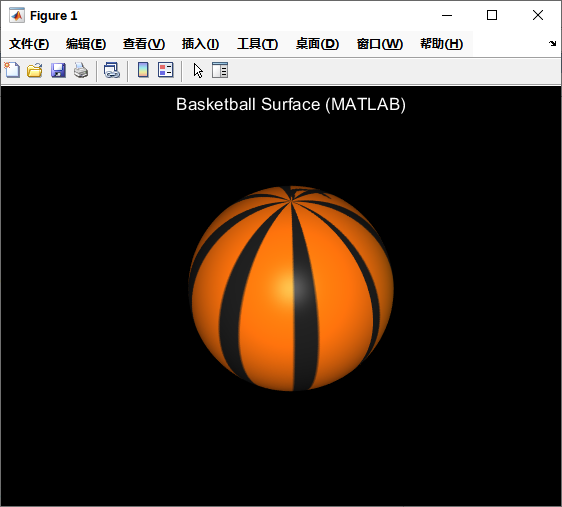The image size is (562, 507).
Task: Open the Property Inspector icon
Action: coord(220,70)
